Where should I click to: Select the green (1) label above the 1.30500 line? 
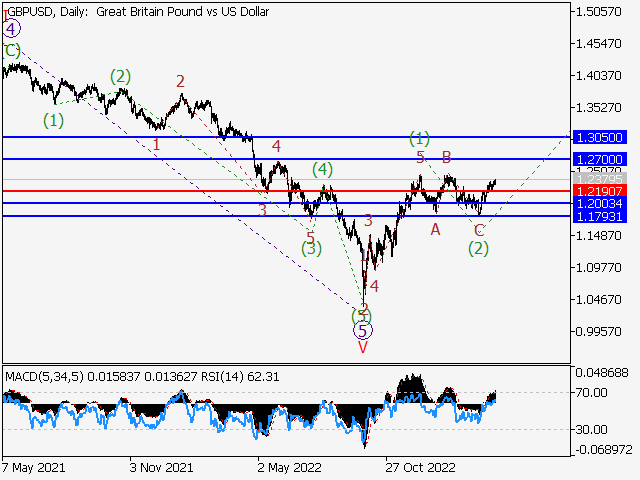[x=419, y=138]
